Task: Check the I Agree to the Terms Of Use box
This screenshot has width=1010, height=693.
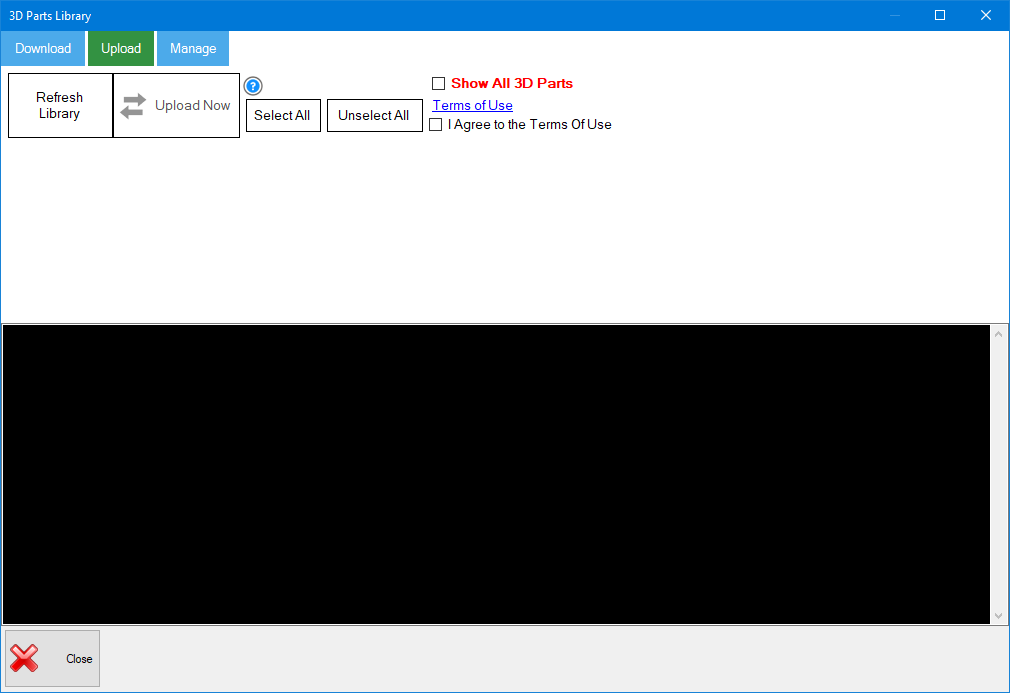Action: click(x=435, y=124)
